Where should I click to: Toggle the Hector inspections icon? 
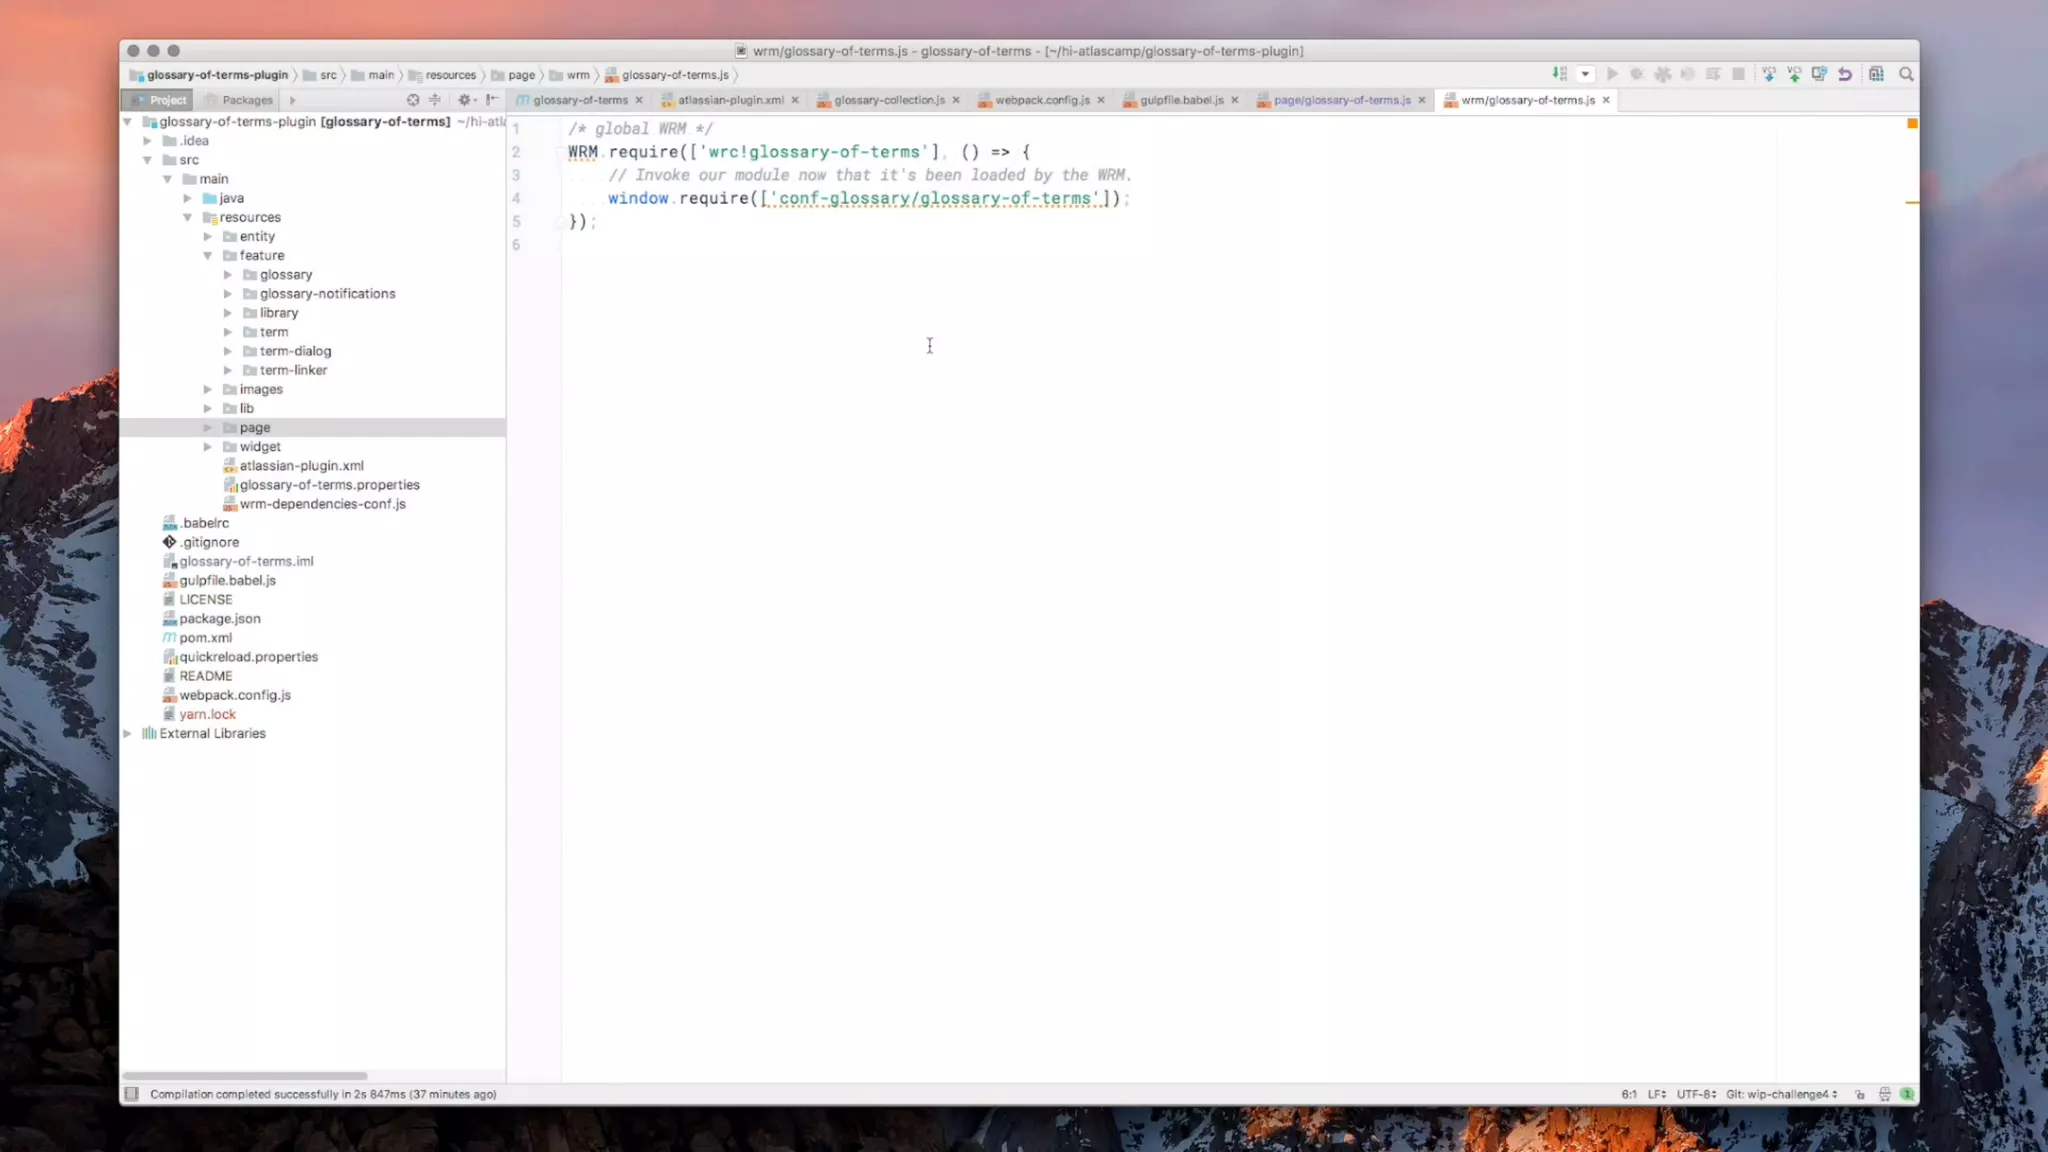coord(1884,1094)
